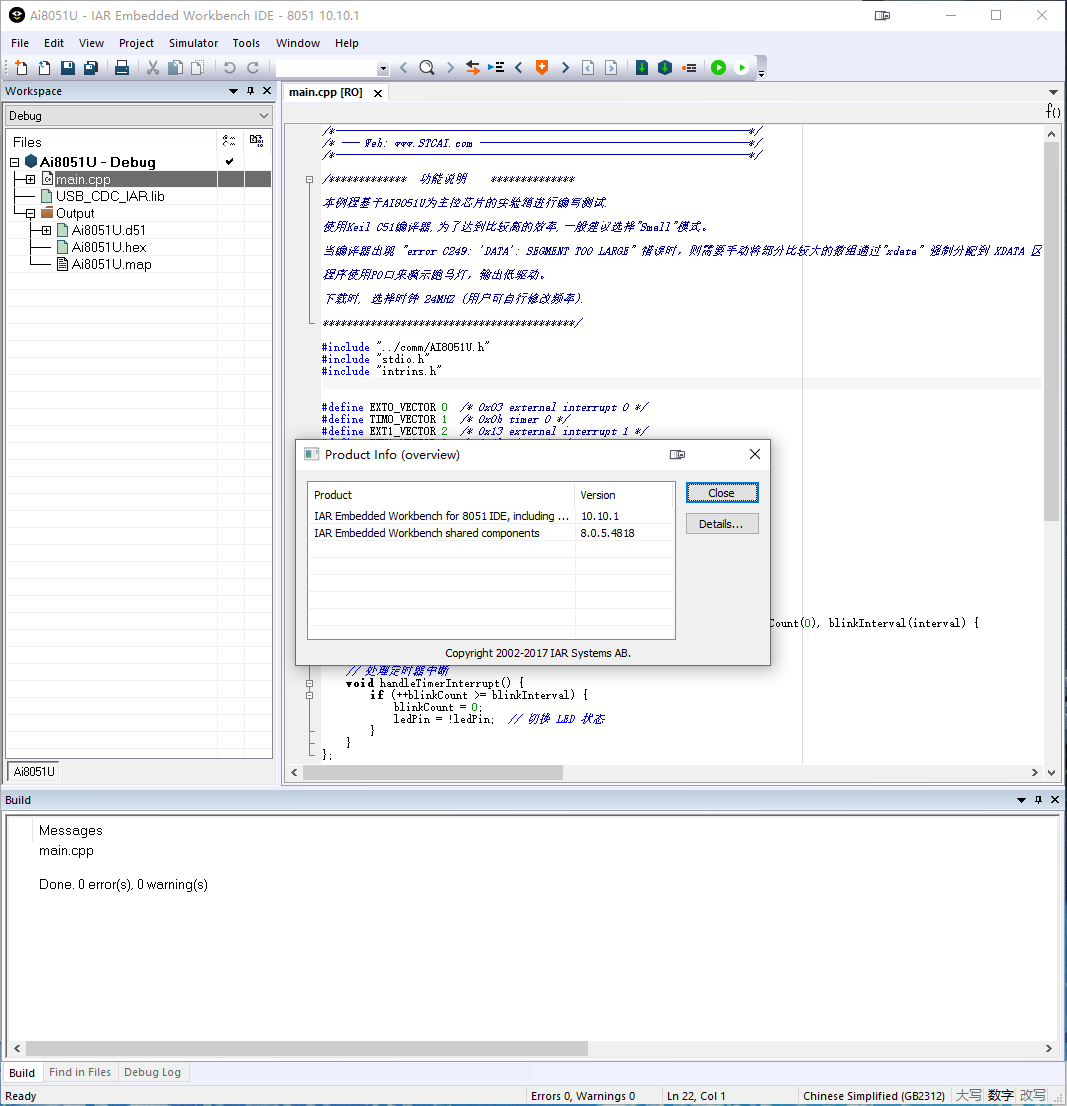Click the Find magnifier icon
The image size is (1067, 1106).
[427, 68]
